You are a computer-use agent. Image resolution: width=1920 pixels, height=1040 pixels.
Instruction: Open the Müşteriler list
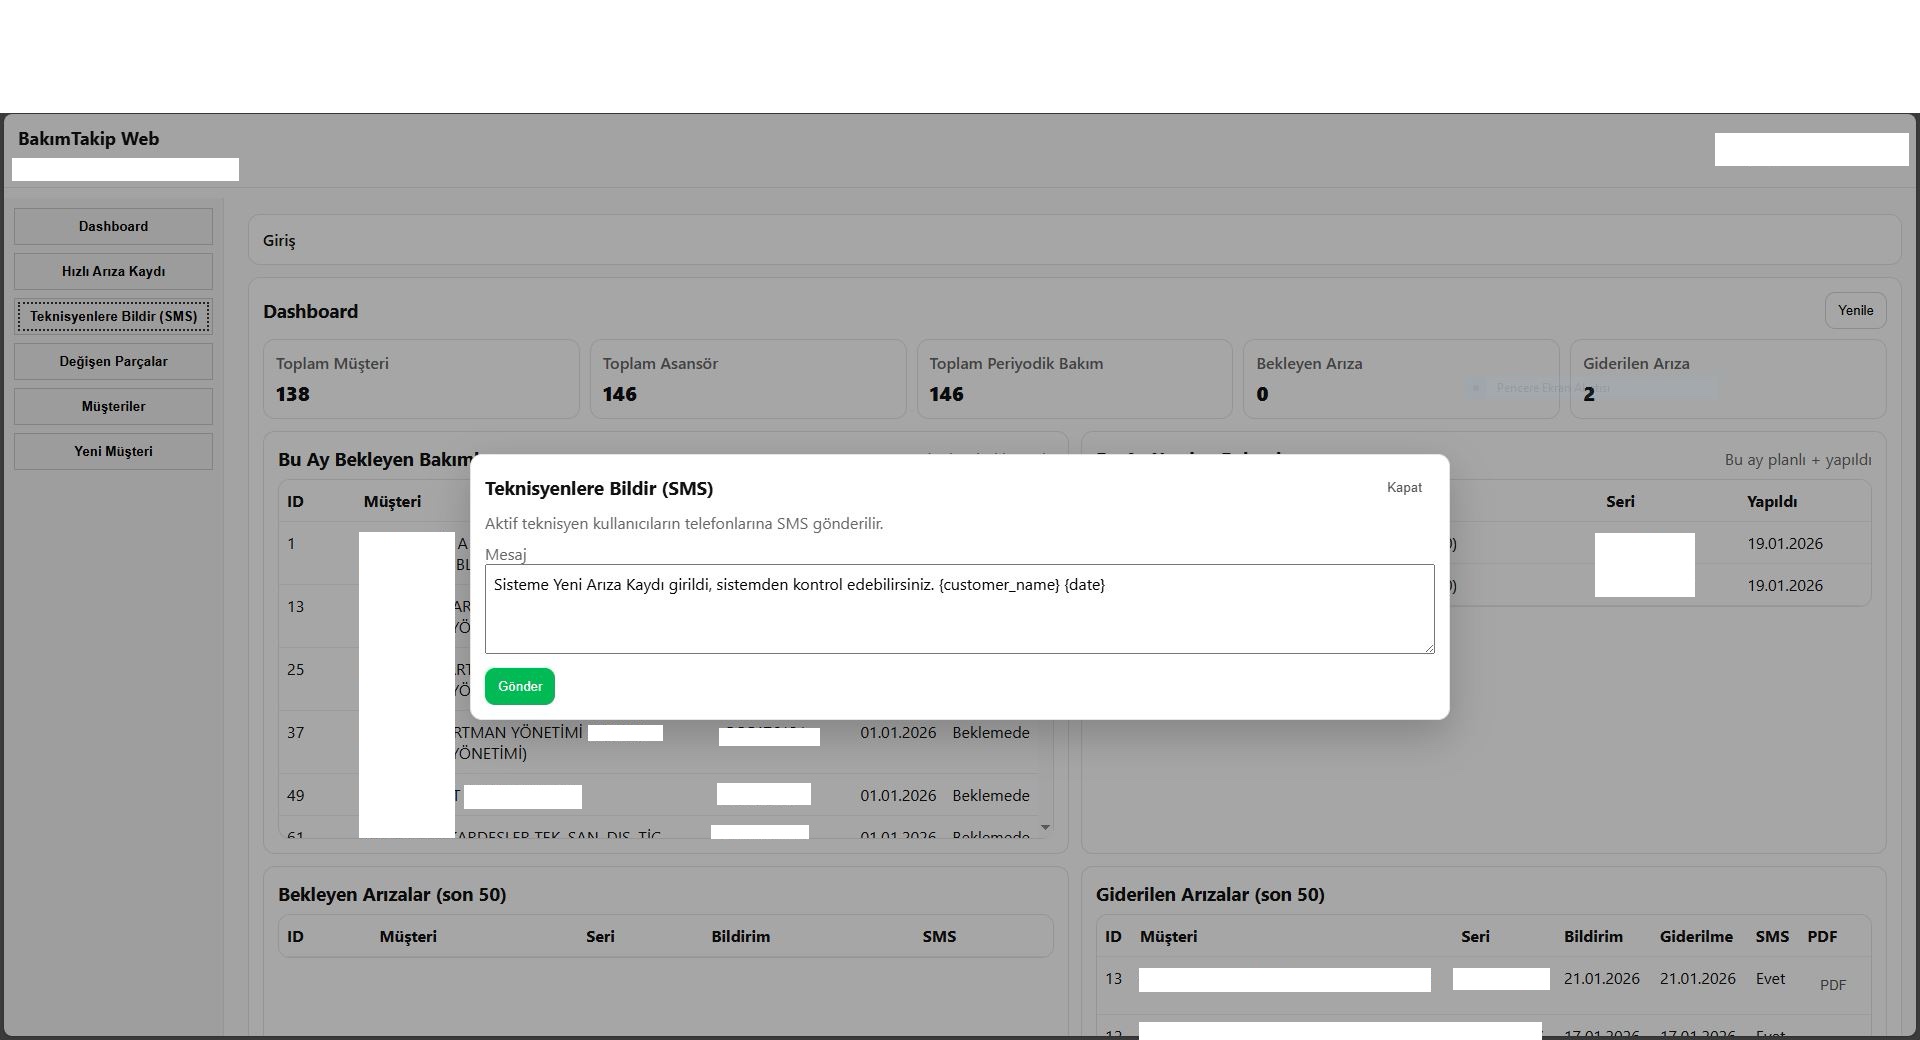pos(113,406)
